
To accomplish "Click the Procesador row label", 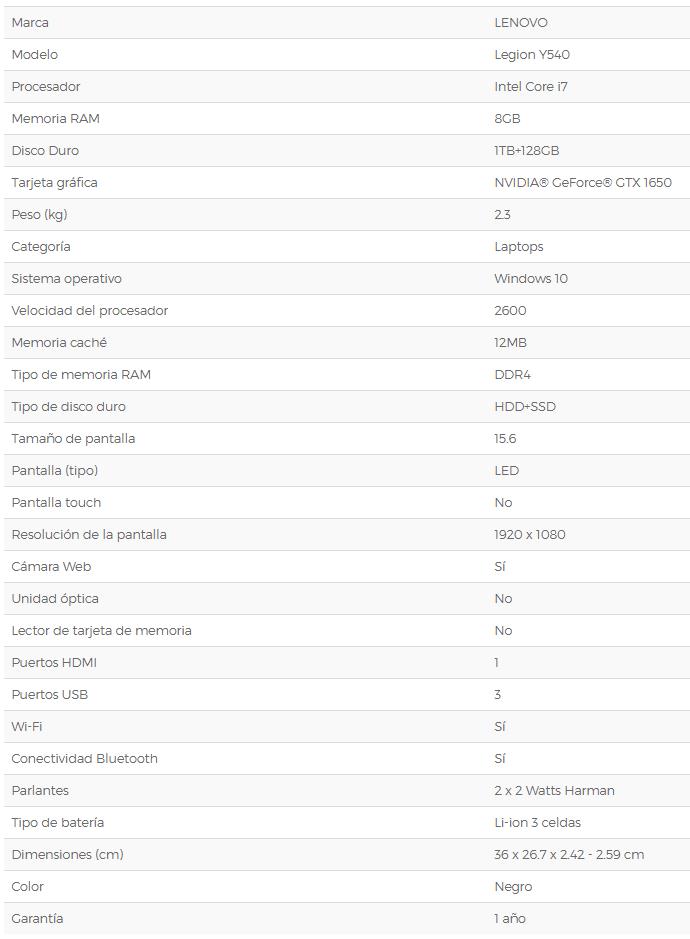I will [x=46, y=87].
